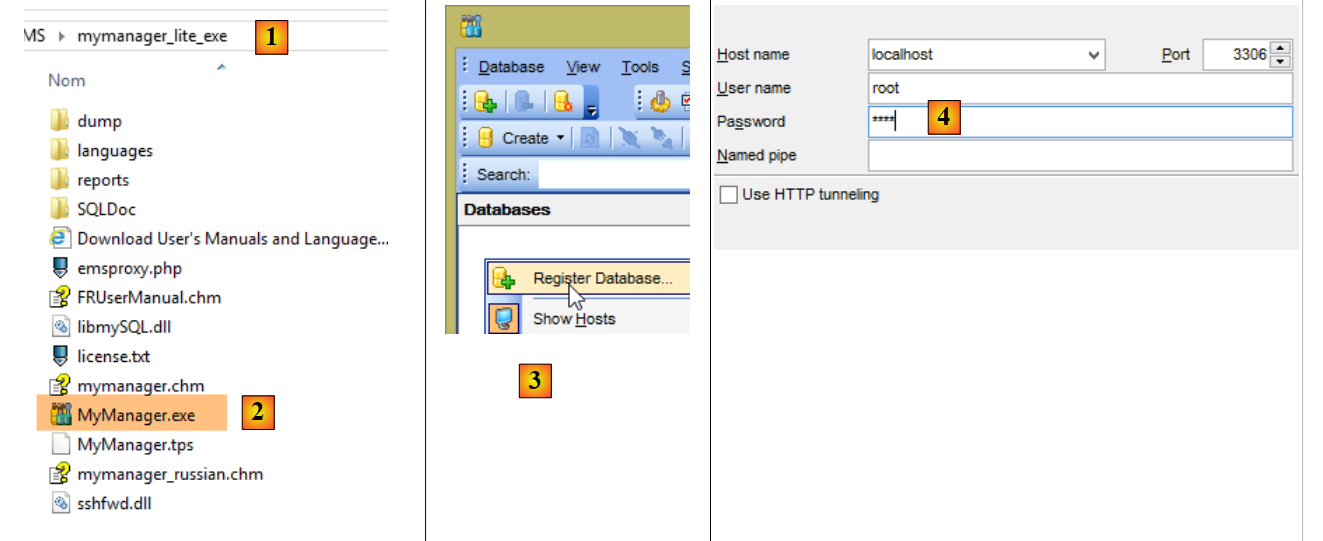The height and width of the screenshot is (541, 1323).
Task: Open the Tools menu
Action: [639, 67]
